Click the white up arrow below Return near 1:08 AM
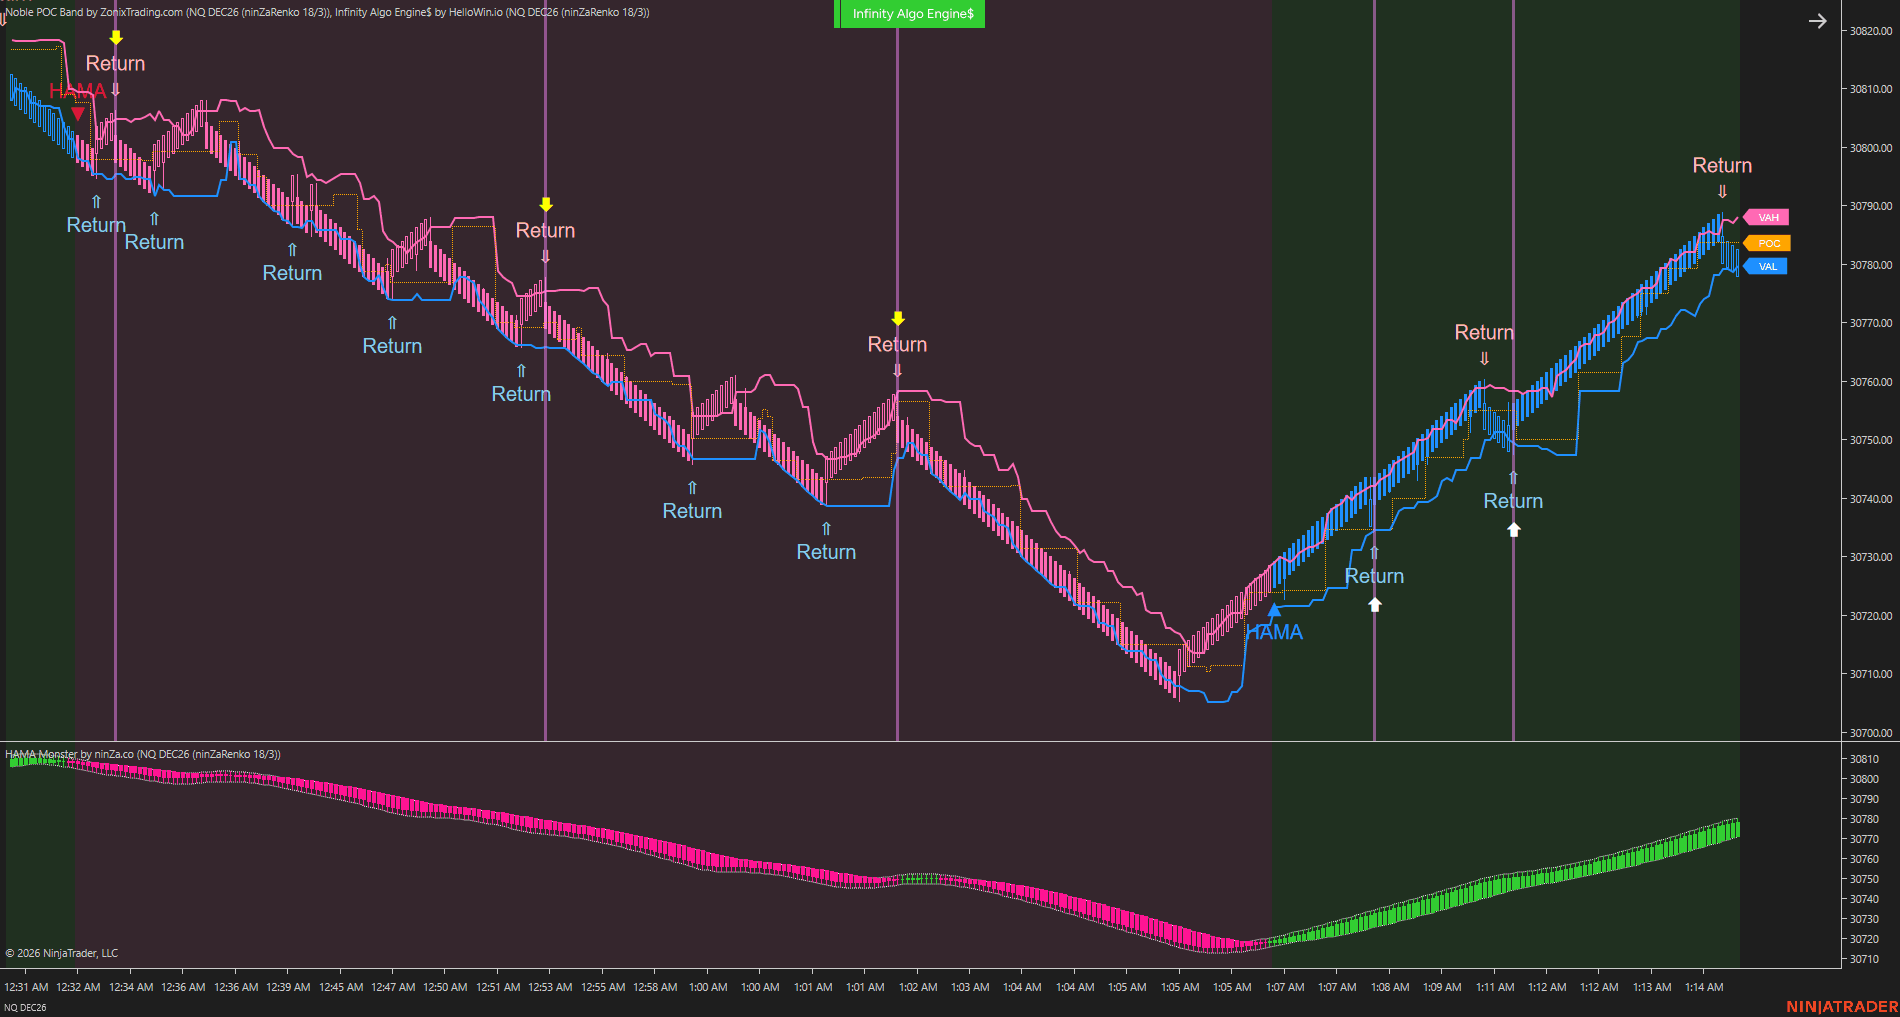1900x1017 pixels. click(1375, 604)
